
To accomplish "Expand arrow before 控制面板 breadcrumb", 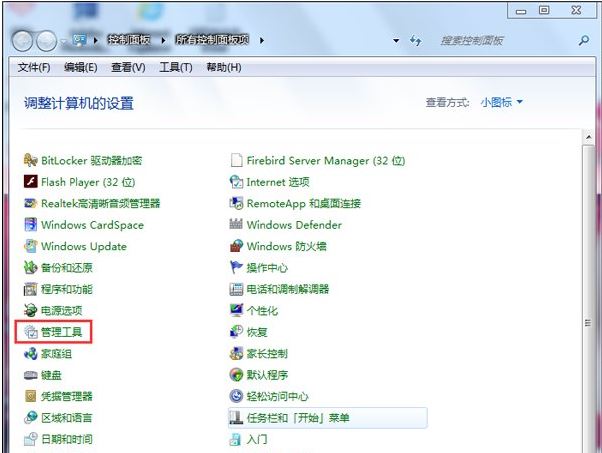I will tap(95, 40).
